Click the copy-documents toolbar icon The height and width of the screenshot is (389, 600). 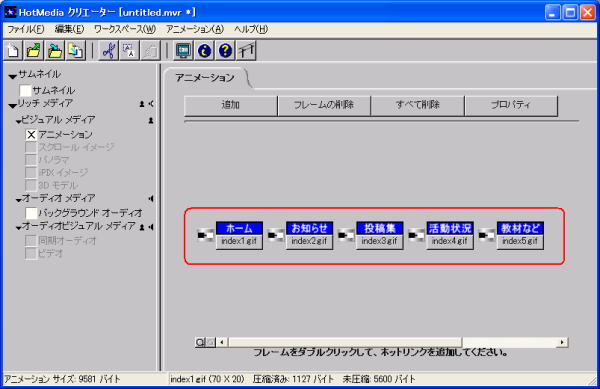pyautogui.click(x=75, y=50)
